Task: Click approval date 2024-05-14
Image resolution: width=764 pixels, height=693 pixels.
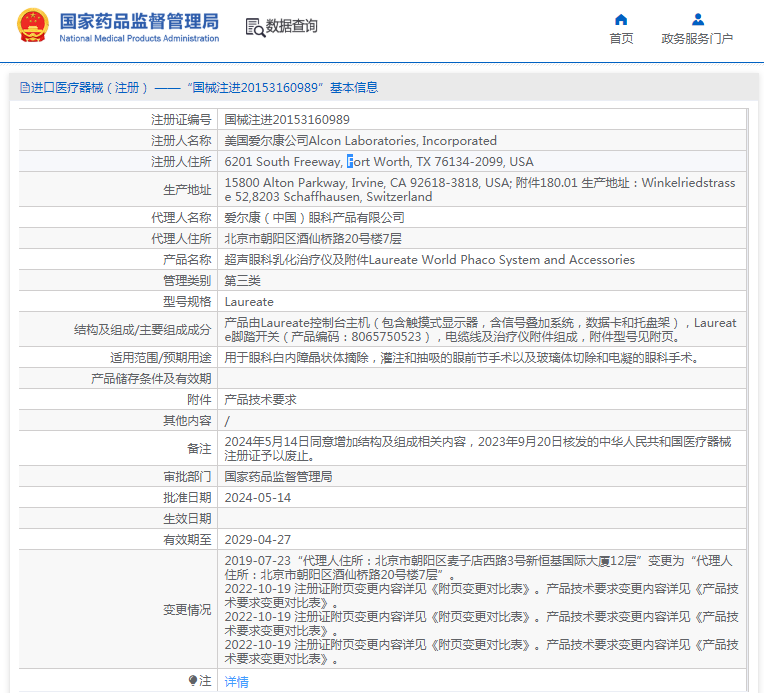Action: pos(258,498)
